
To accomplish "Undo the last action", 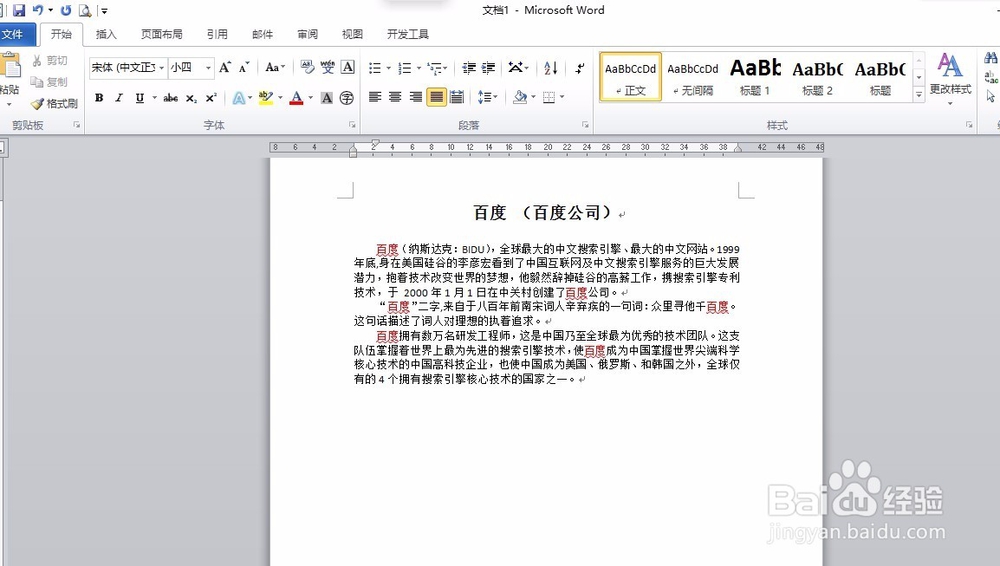I will coord(38,10).
